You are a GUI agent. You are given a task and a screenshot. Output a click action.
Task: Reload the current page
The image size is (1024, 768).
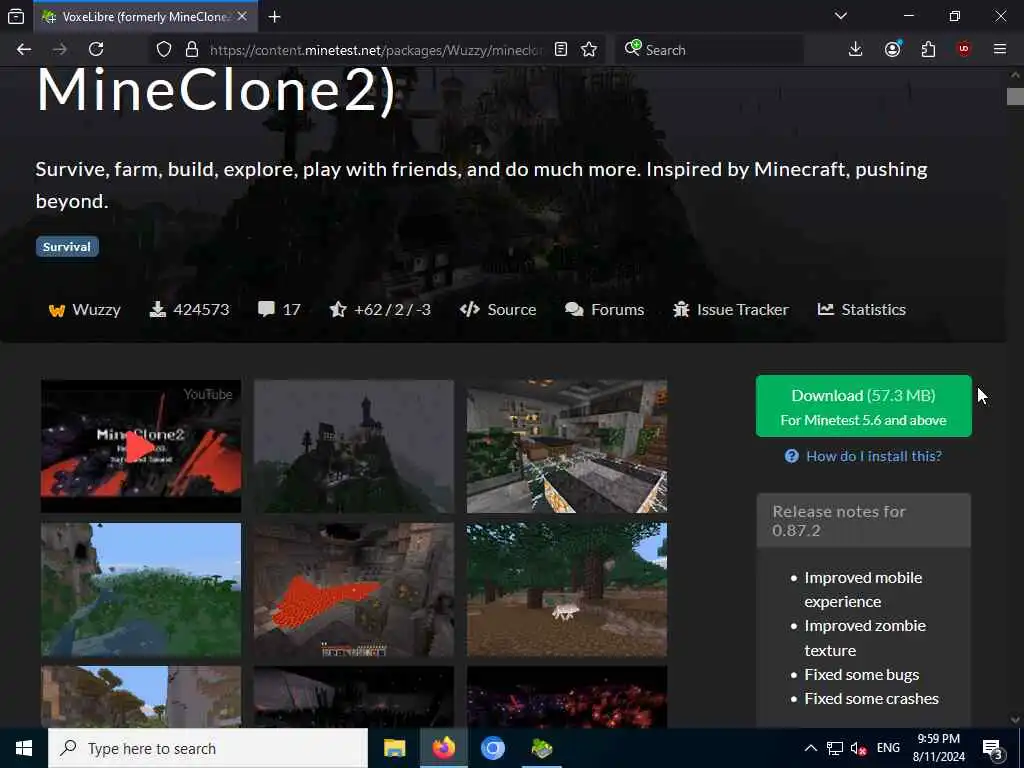96,50
